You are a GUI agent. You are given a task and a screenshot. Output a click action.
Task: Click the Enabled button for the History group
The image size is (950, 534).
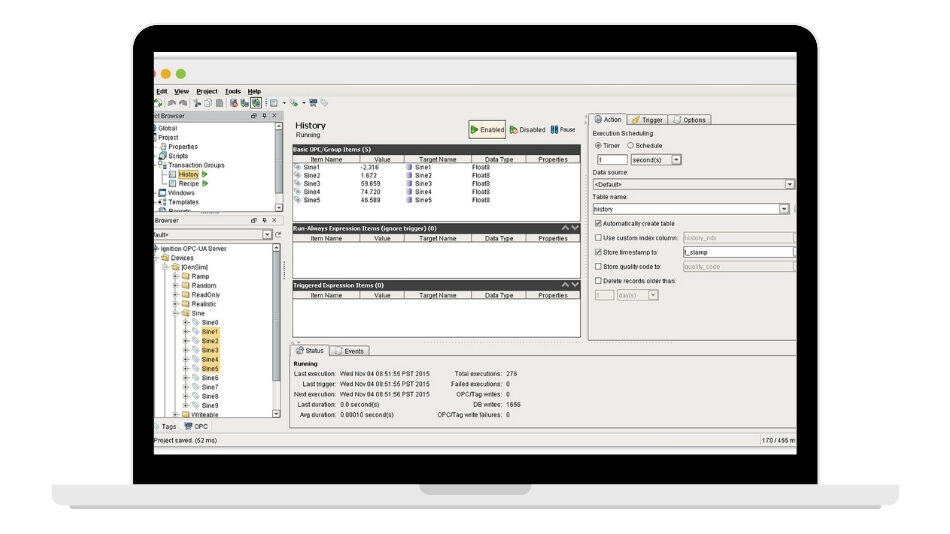[x=487, y=130]
